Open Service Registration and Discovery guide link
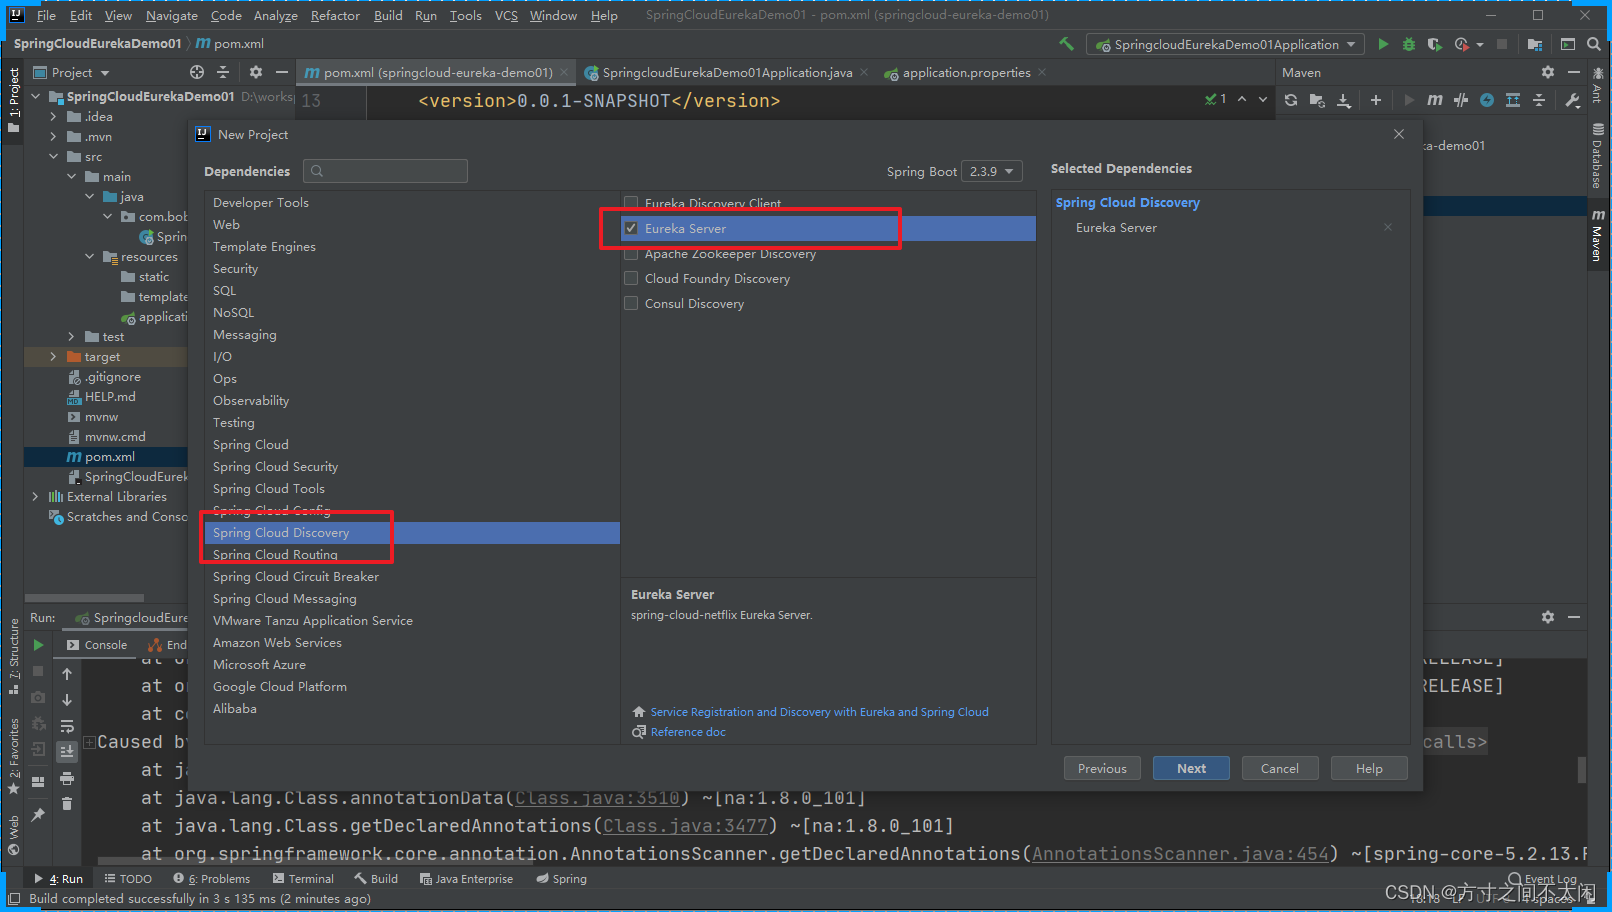1612x912 pixels. [819, 712]
